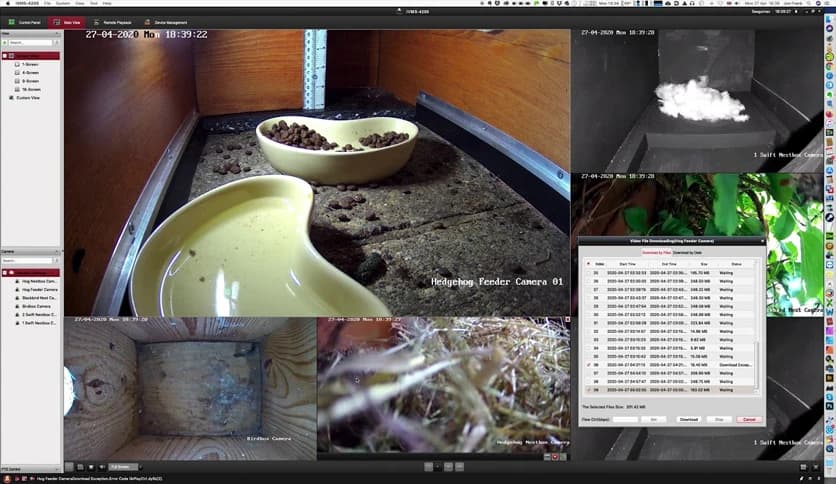Open the System menu
Image resolution: width=836 pixels, height=484 pixels.
(63, 3)
